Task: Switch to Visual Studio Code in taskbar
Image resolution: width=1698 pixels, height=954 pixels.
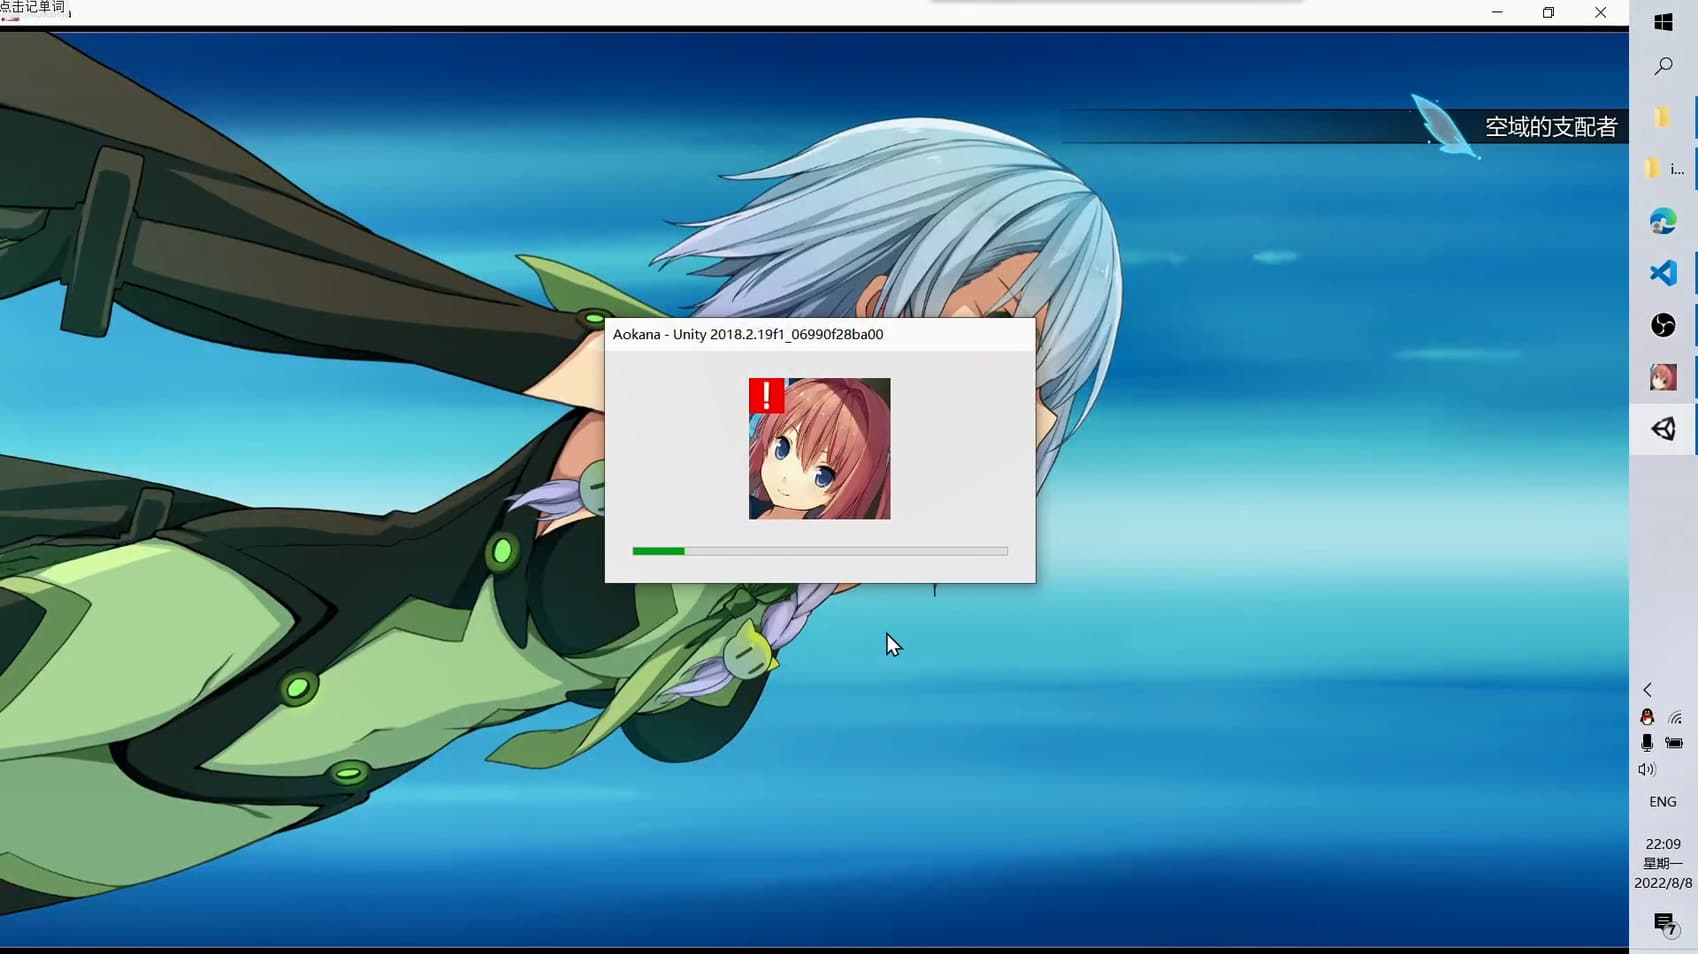Action: (x=1663, y=273)
